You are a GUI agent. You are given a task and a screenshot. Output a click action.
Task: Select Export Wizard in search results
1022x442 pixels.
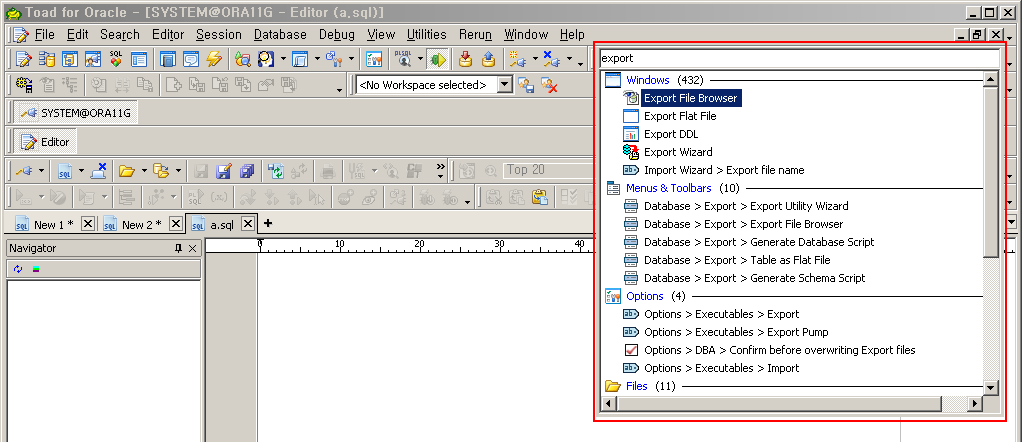[678, 152]
